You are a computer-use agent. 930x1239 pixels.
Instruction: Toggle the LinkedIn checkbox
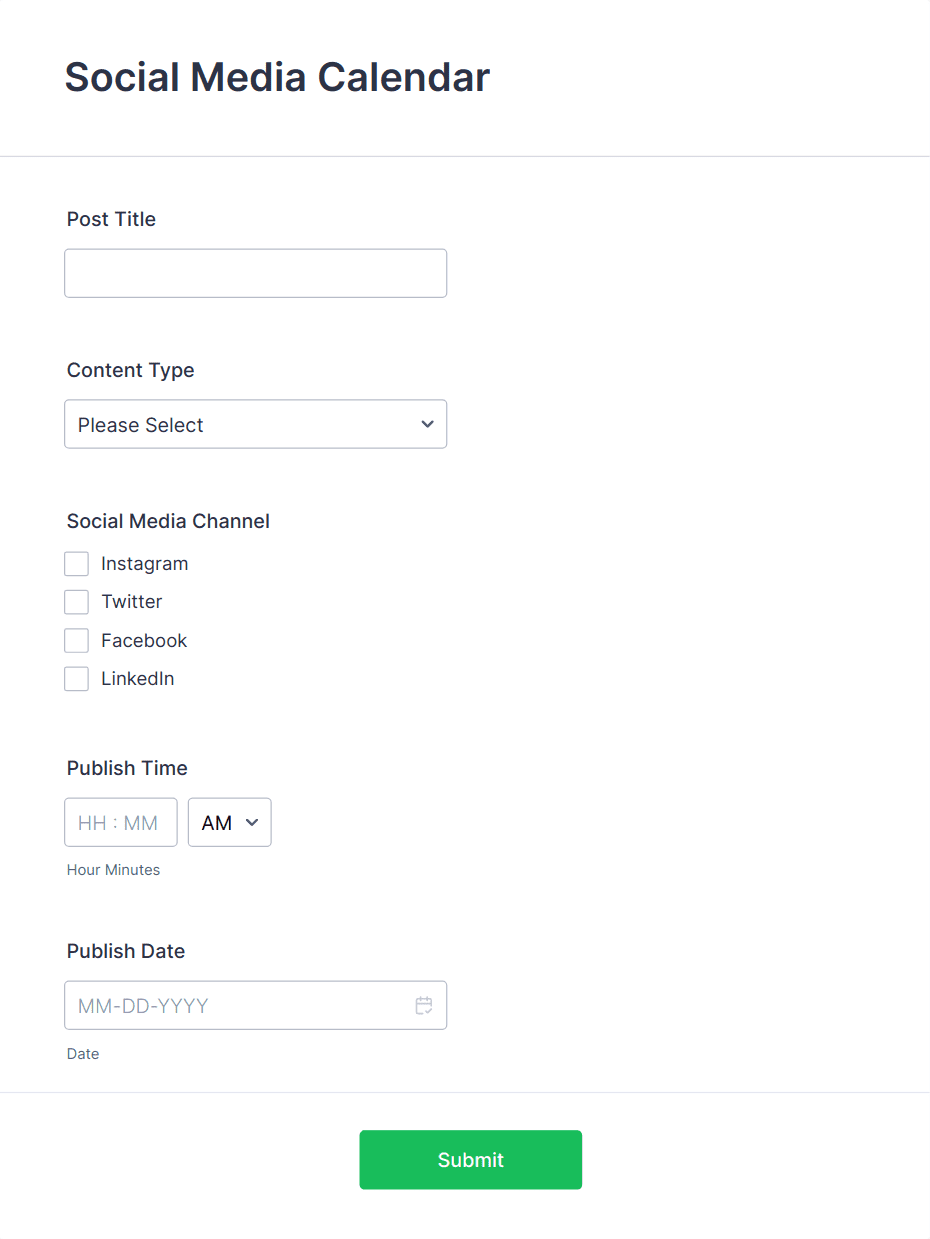(77, 678)
